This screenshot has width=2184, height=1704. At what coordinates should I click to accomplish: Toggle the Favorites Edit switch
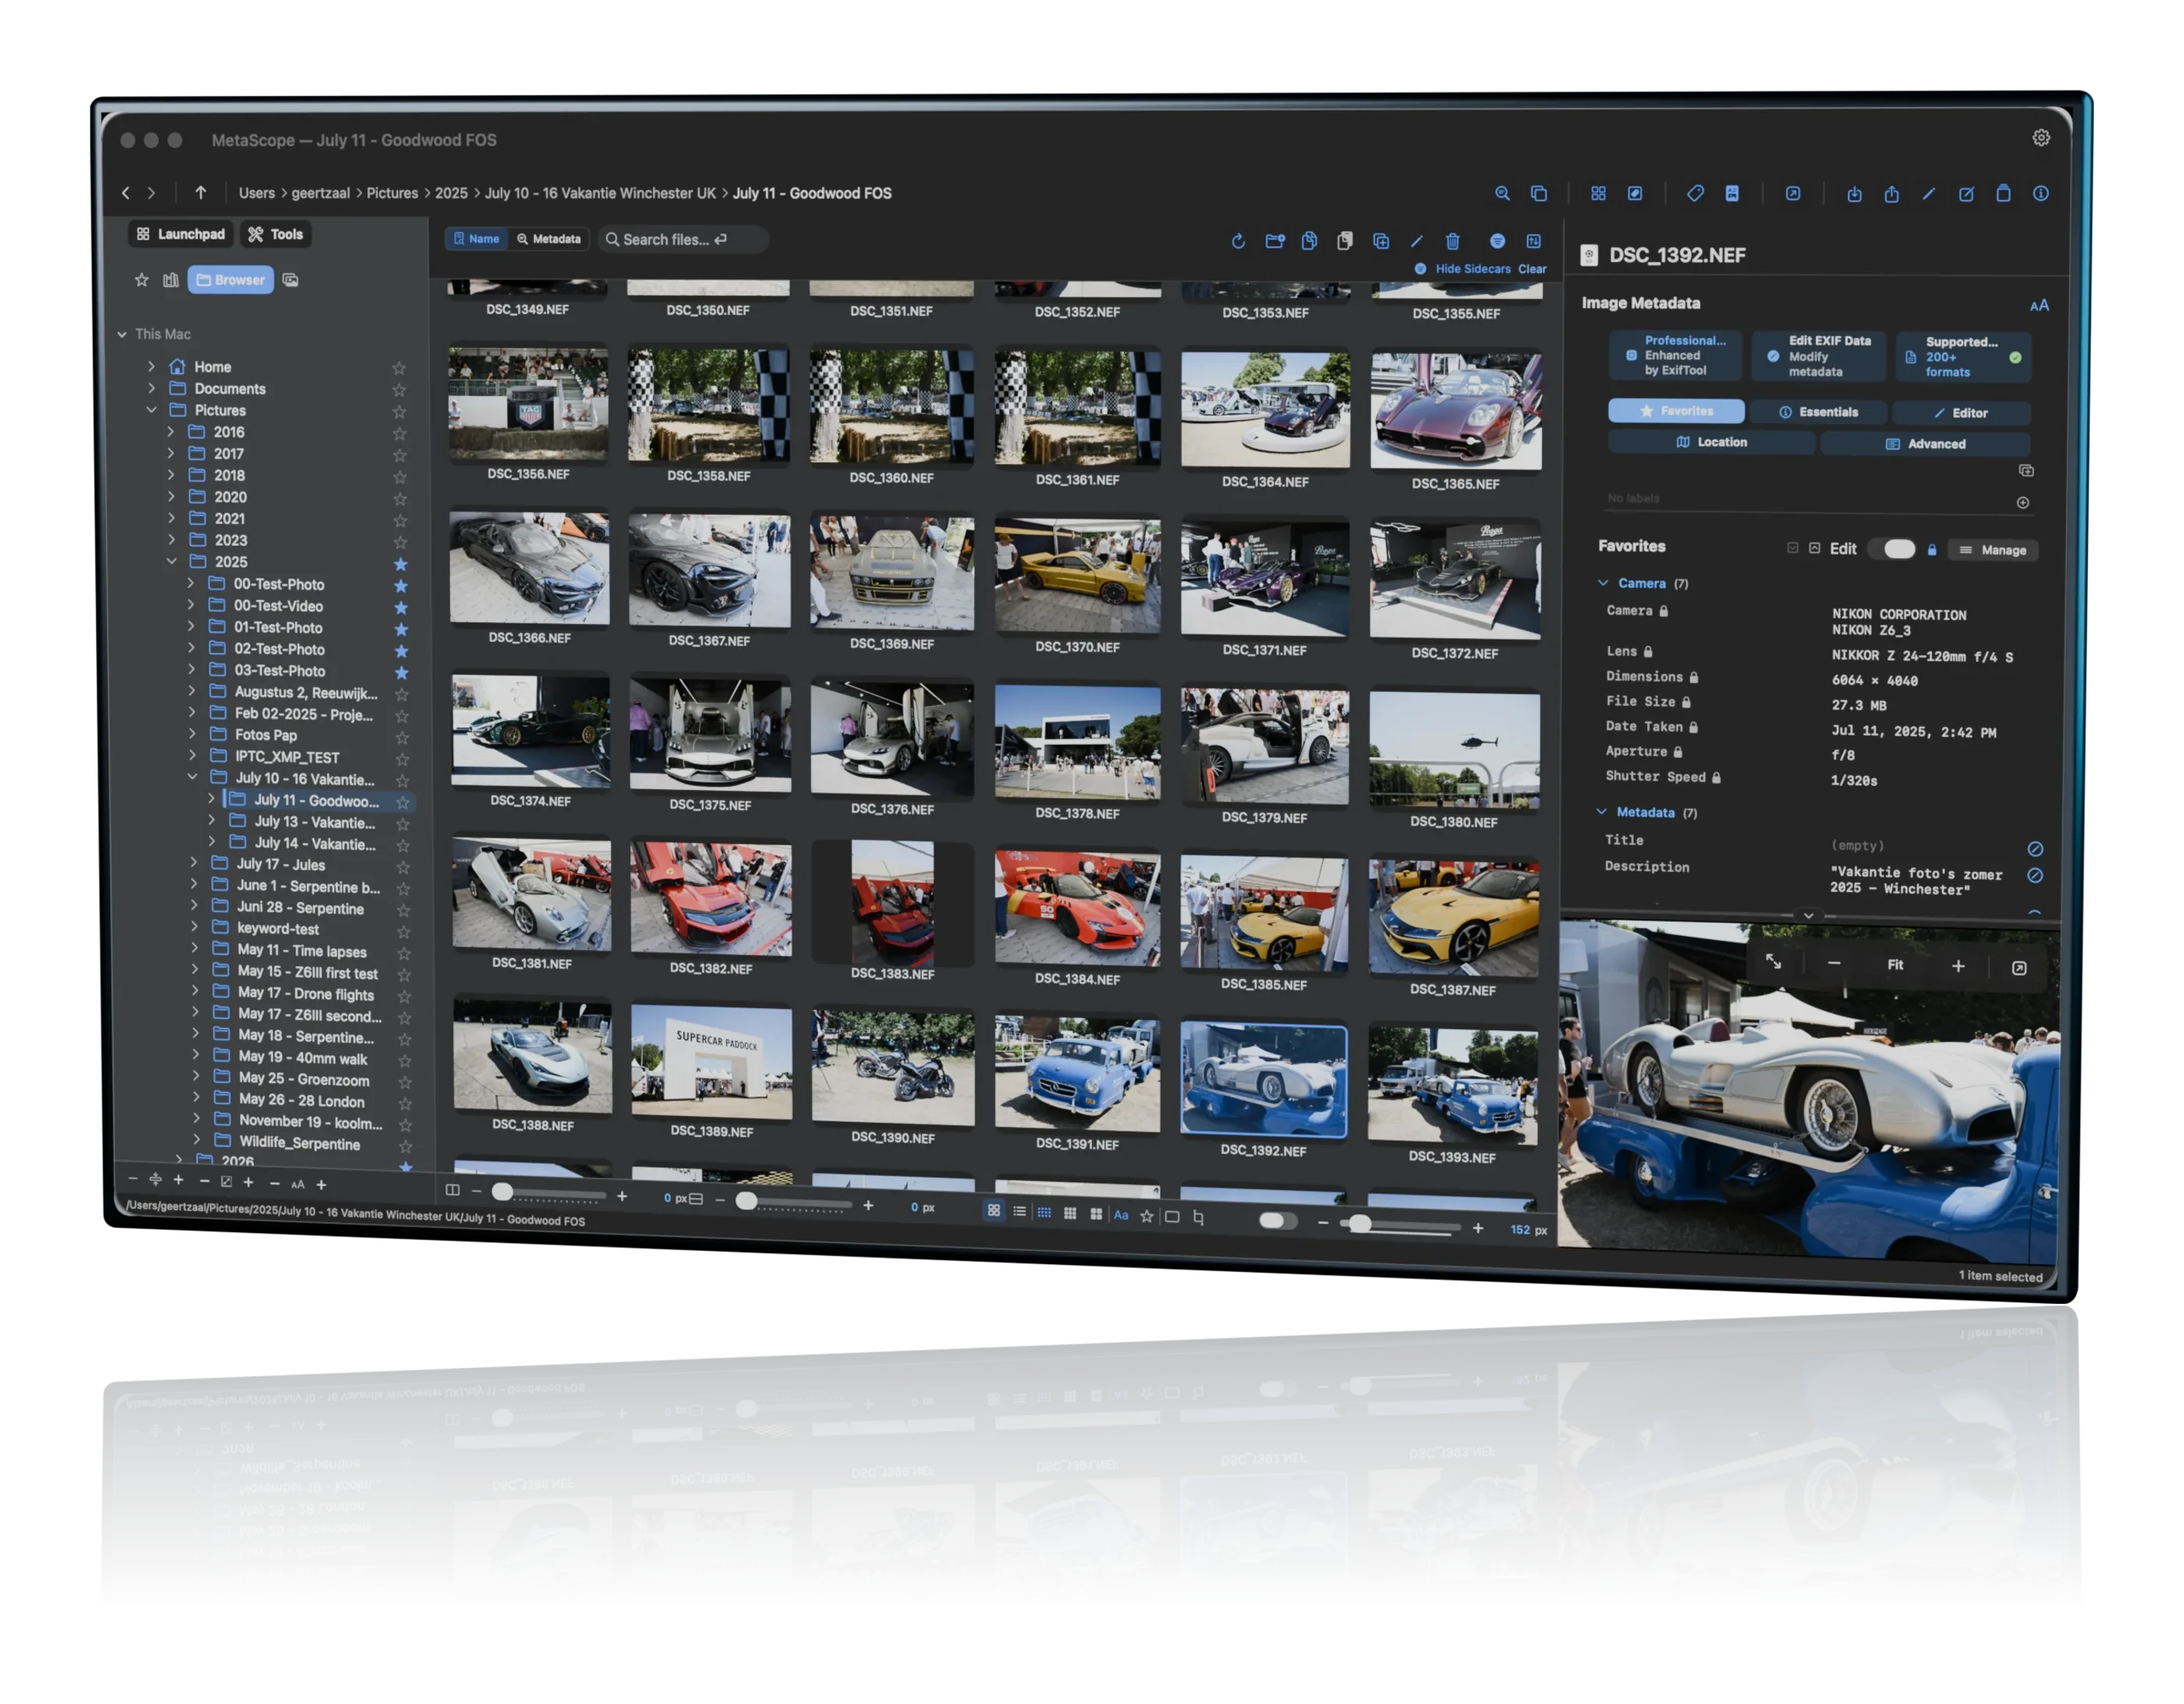(x=1898, y=549)
